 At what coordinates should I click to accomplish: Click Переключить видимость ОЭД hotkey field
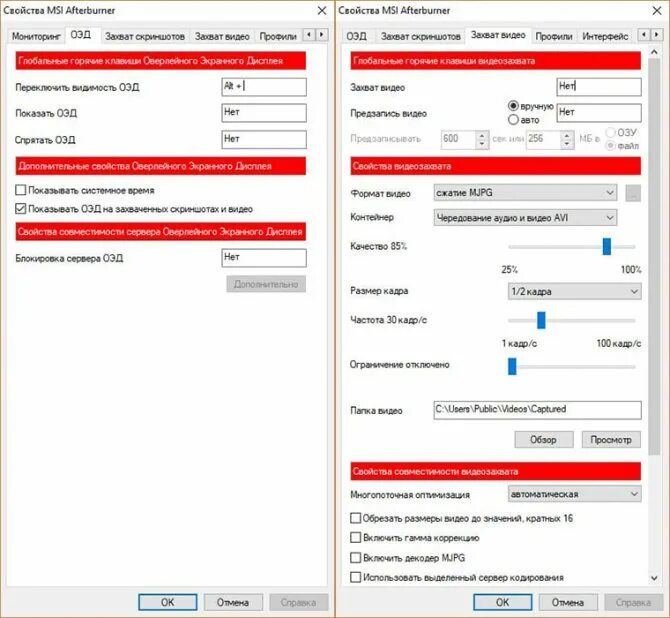click(x=264, y=87)
